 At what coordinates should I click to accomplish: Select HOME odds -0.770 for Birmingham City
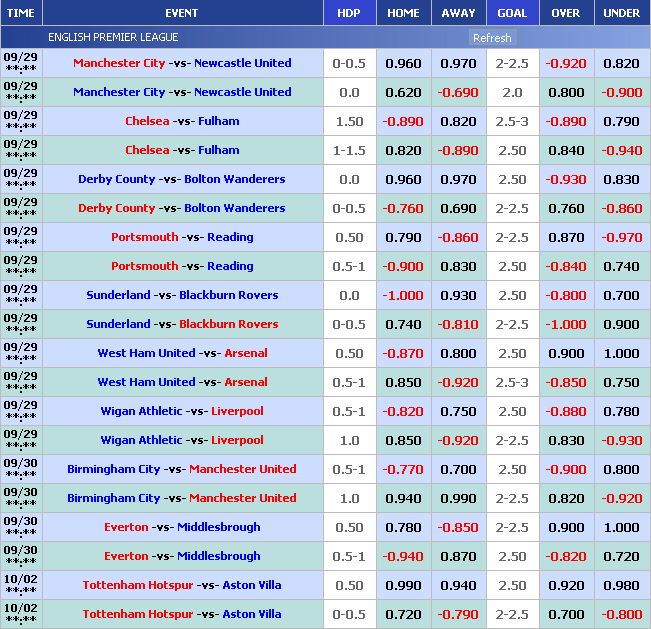click(x=403, y=469)
